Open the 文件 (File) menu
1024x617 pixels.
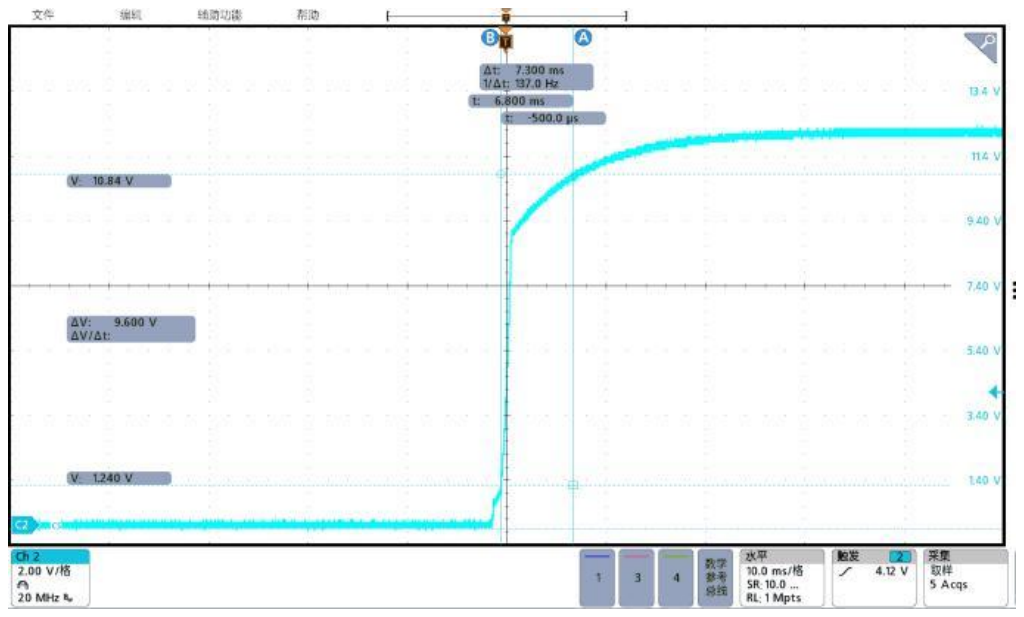[x=42, y=14]
